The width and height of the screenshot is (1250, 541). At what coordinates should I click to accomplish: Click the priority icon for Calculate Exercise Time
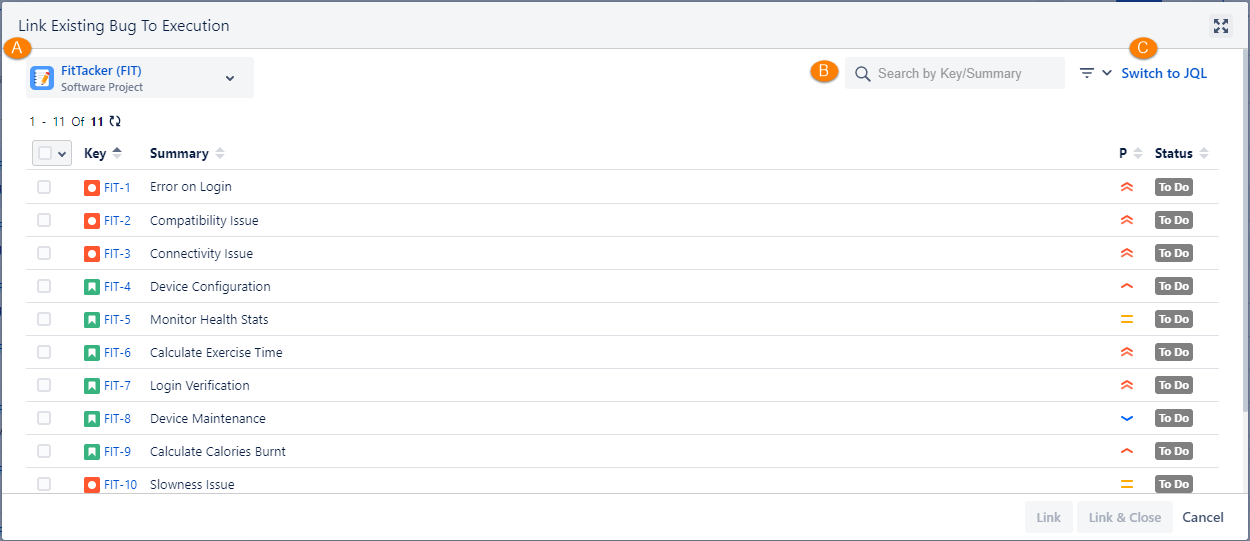click(x=1127, y=352)
